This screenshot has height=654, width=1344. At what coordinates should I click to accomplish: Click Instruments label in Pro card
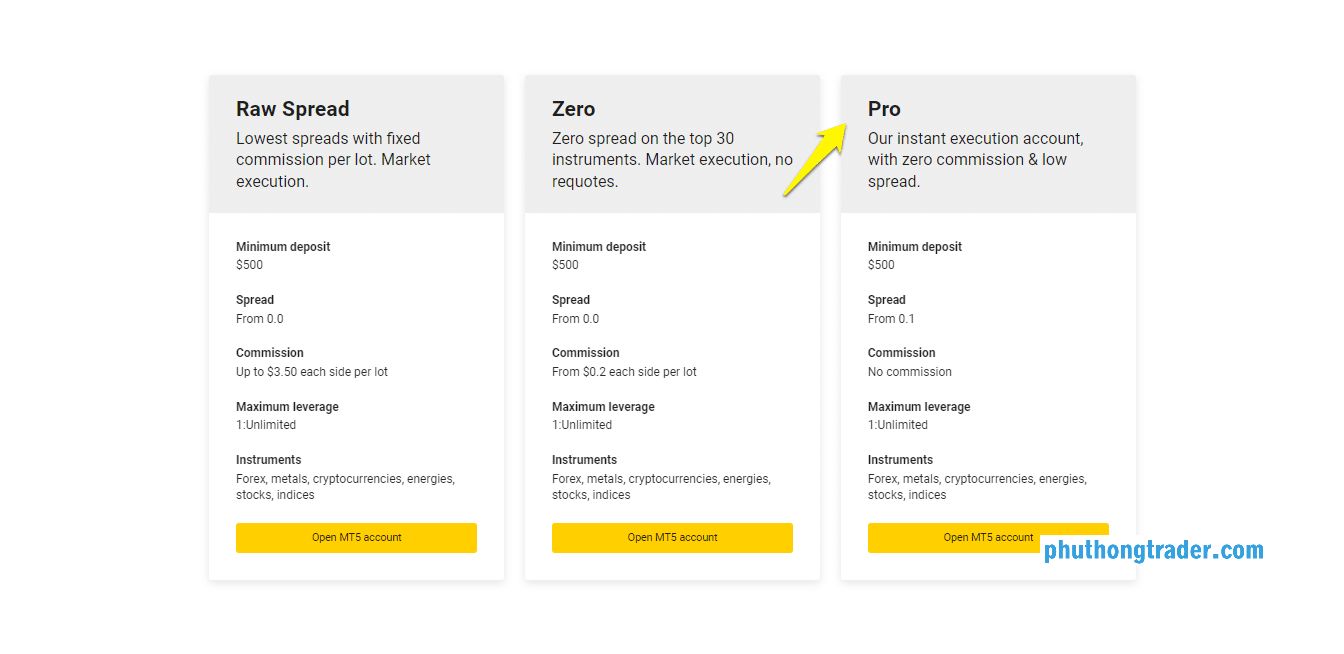[900, 460]
